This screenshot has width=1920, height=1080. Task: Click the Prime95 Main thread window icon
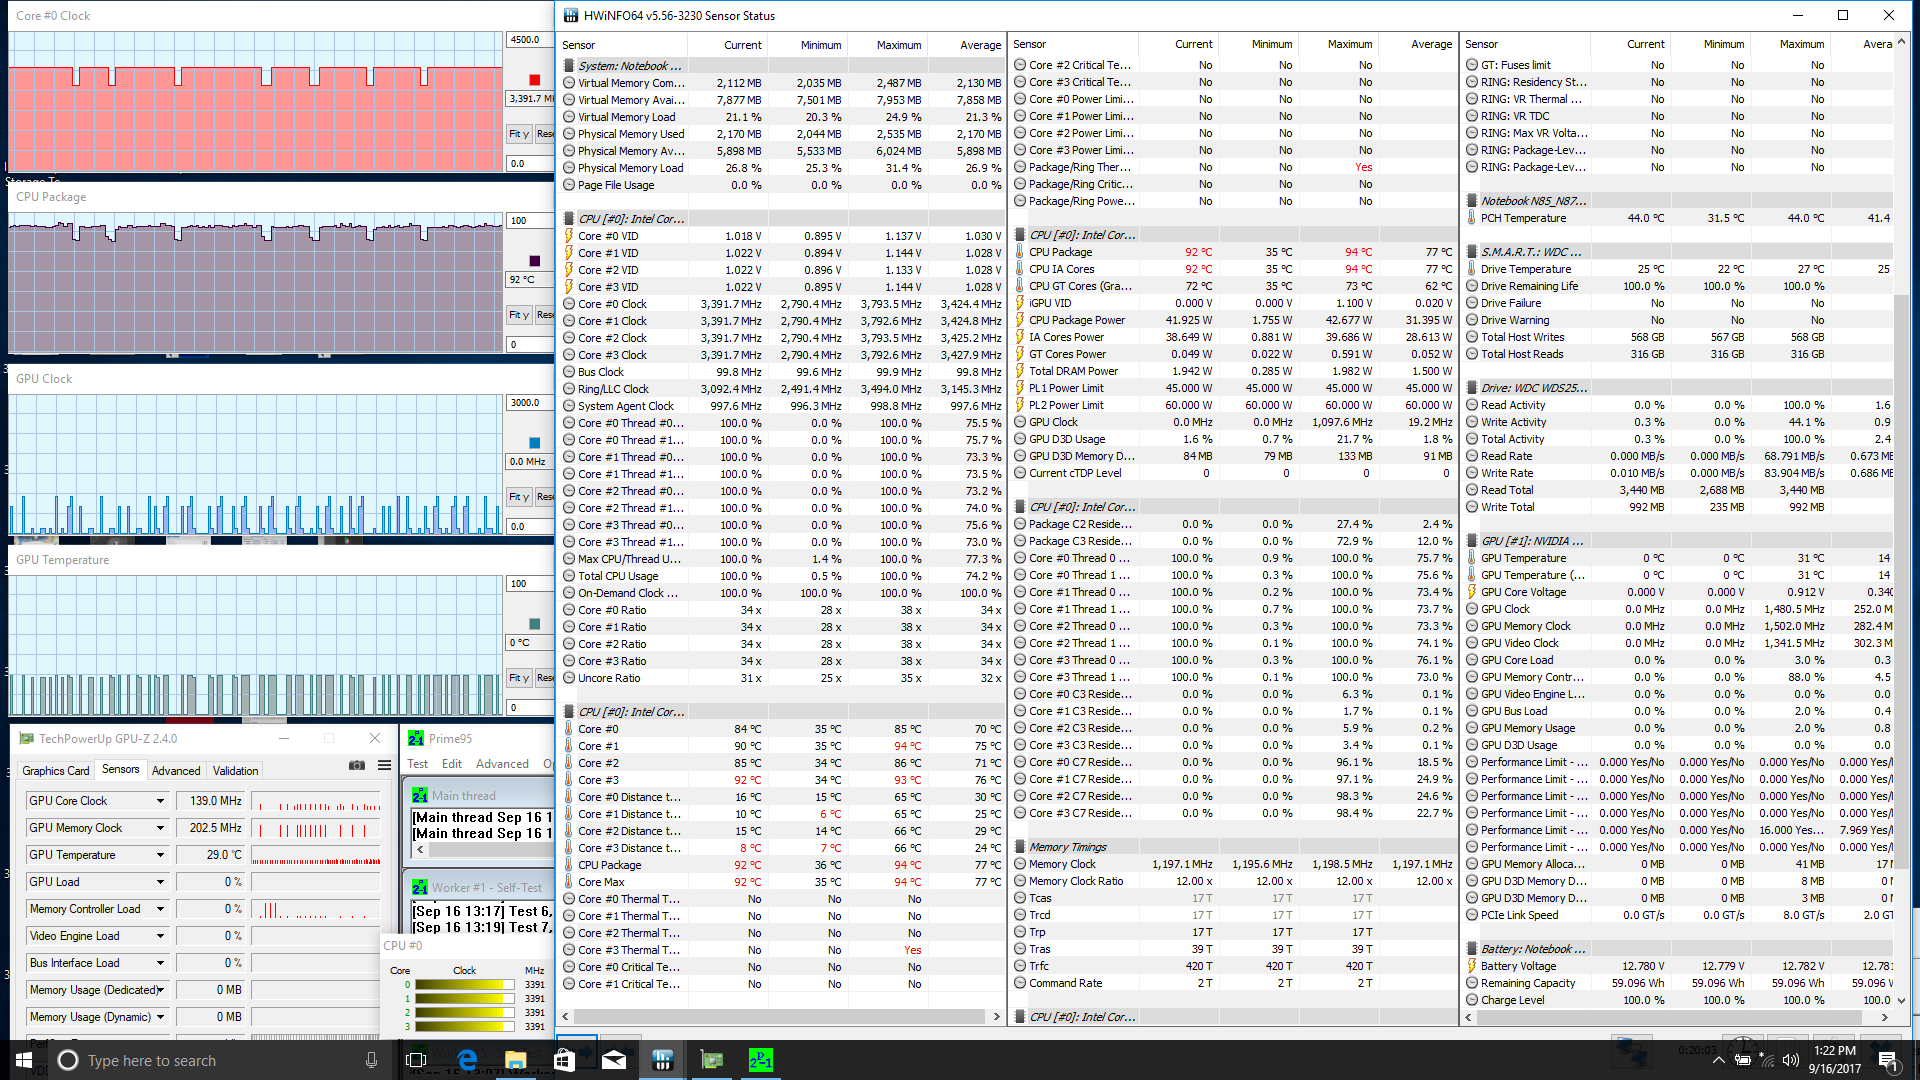420,796
